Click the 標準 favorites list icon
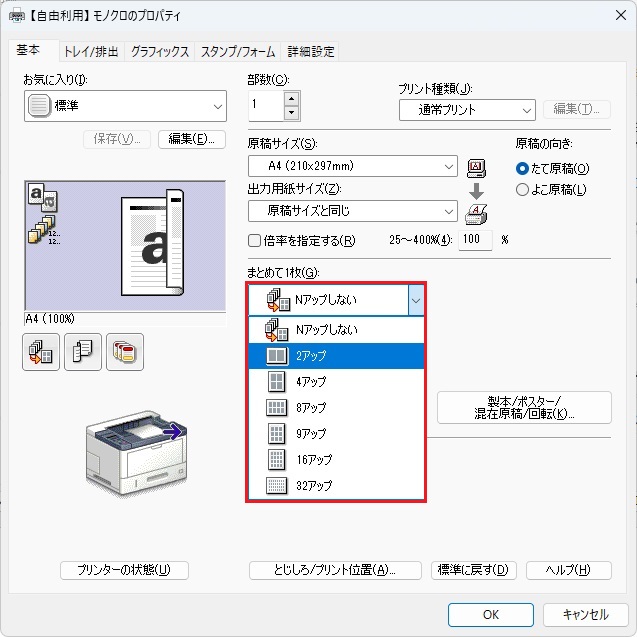This screenshot has height=637, width=637. click(x=39, y=106)
